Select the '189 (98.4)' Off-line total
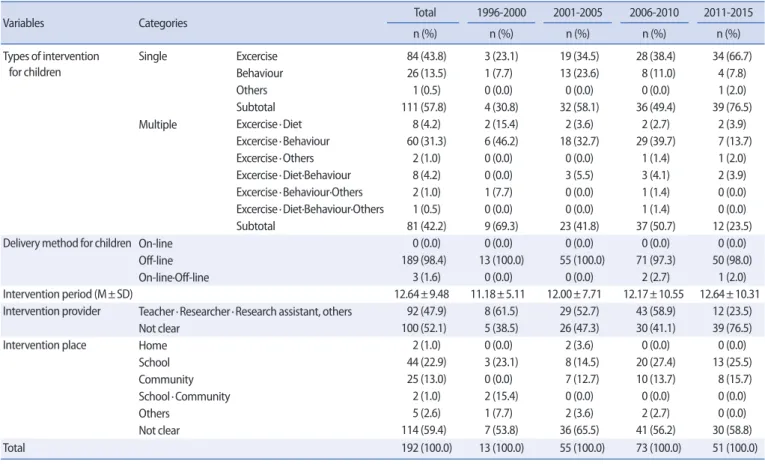The width and height of the screenshot is (765, 464). pyautogui.click(x=423, y=260)
